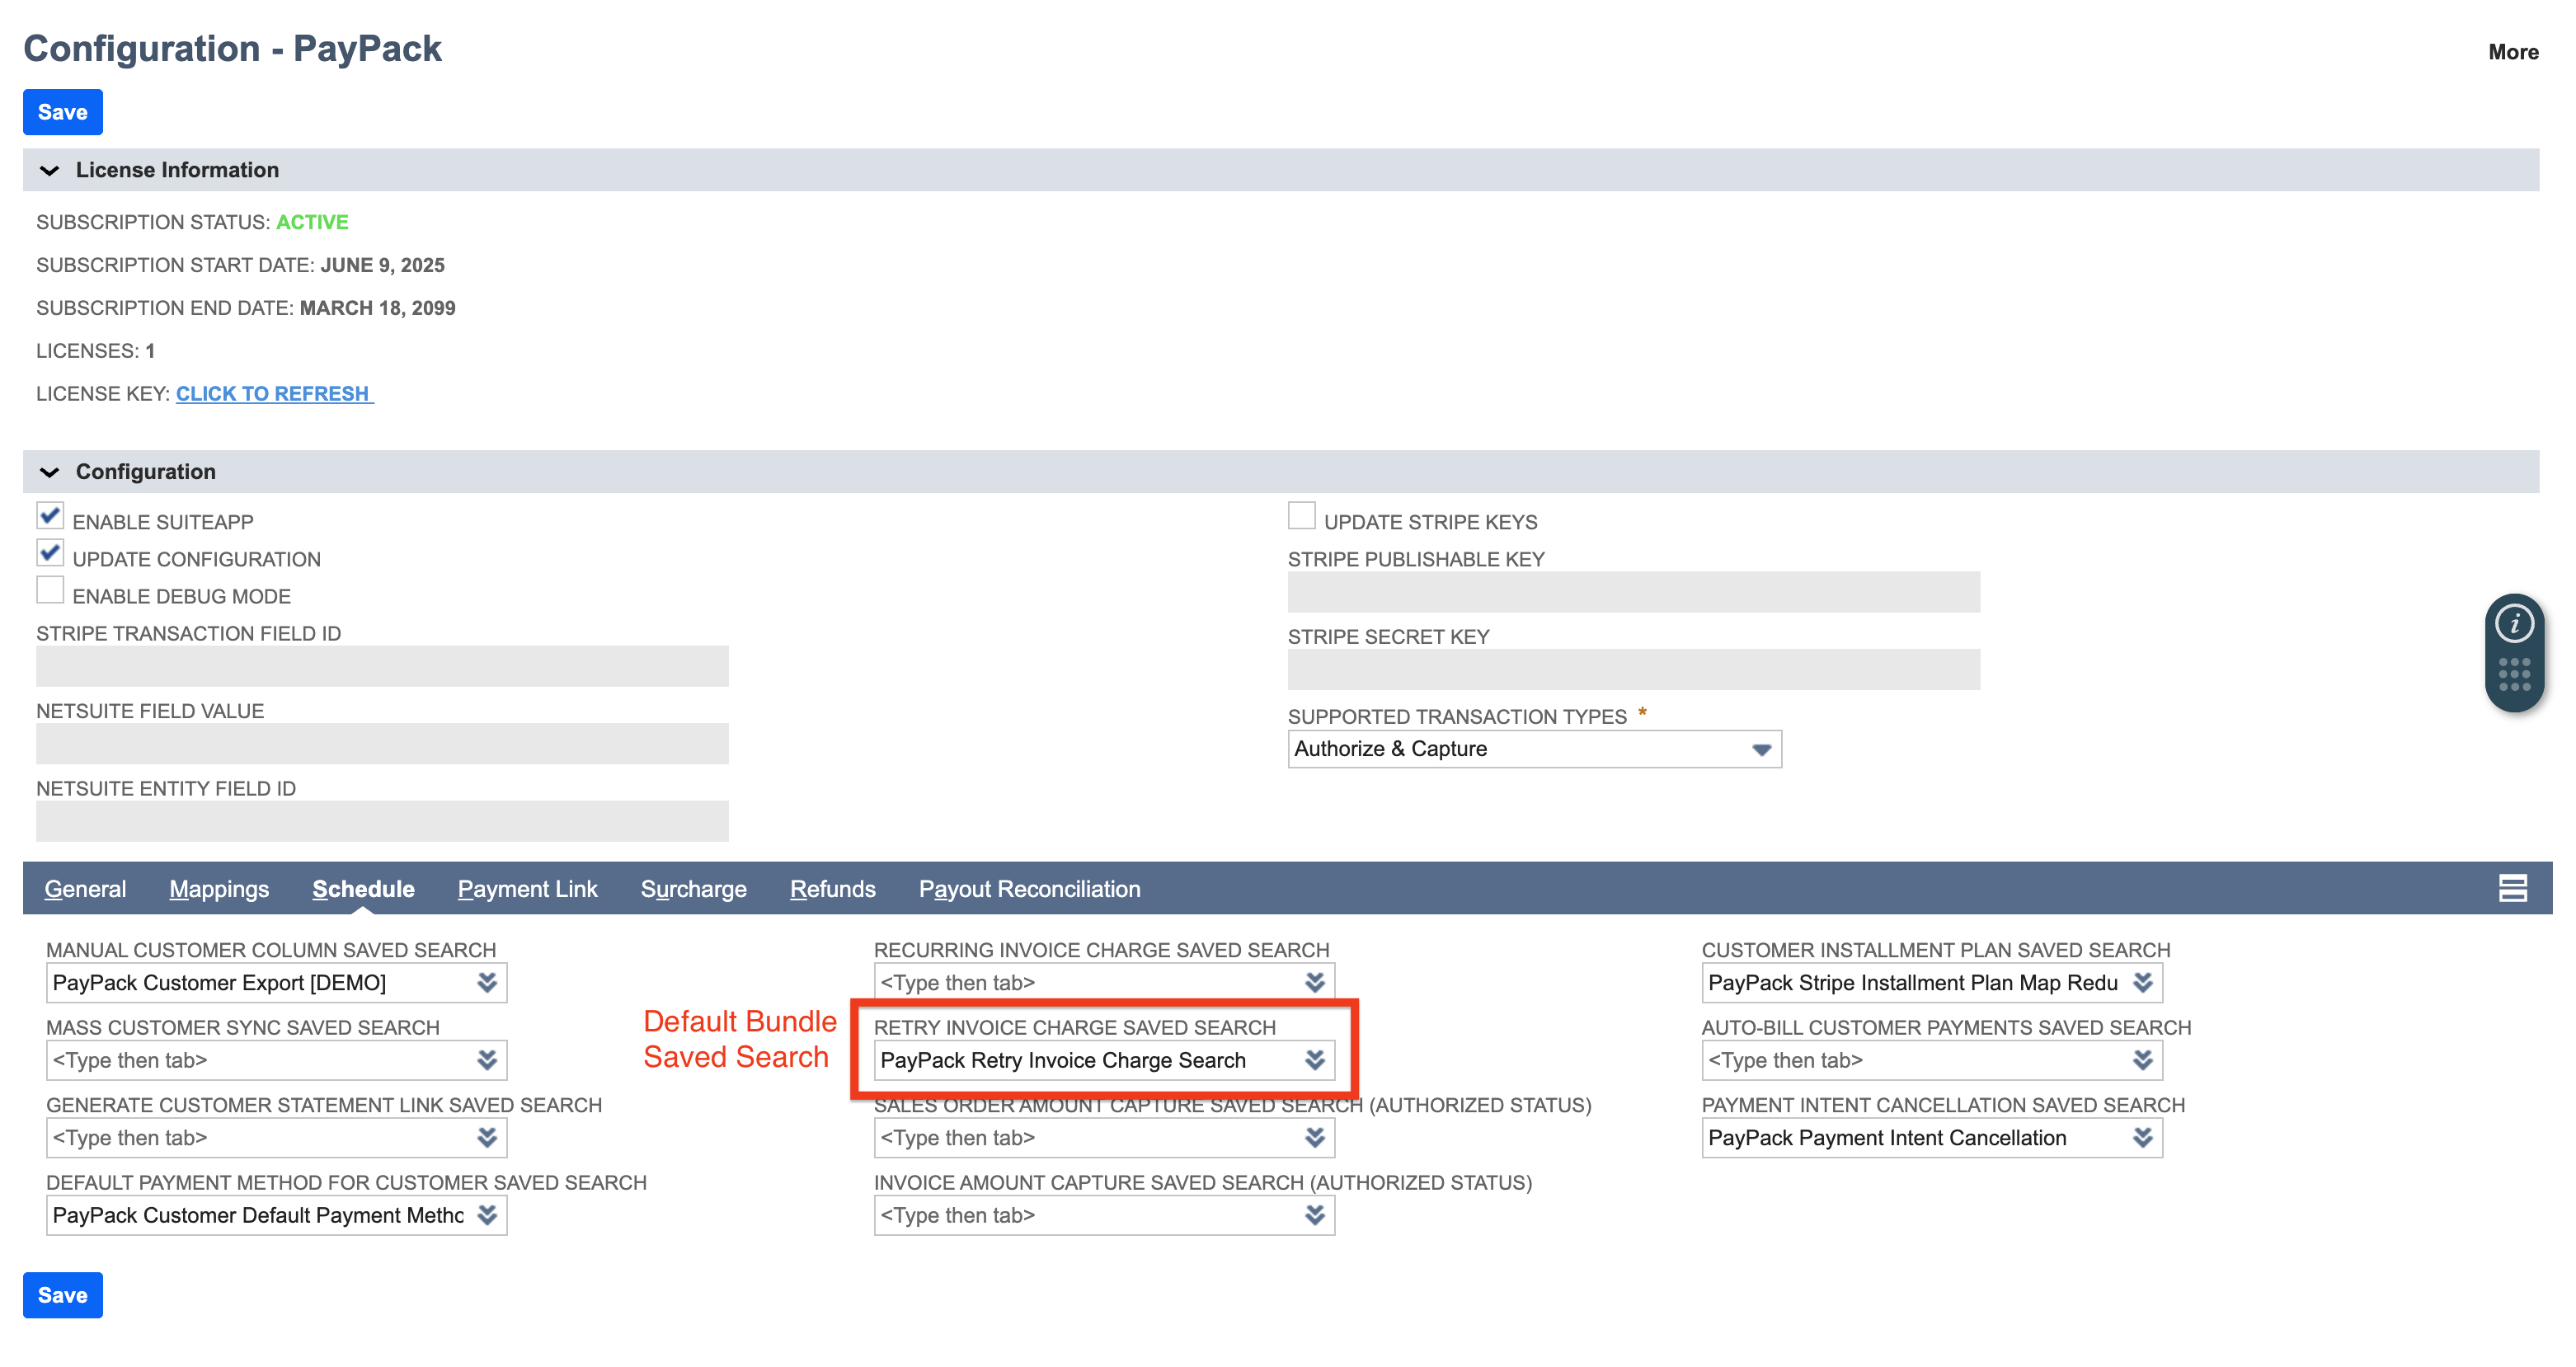Uncheck the Update Configuration checkbox

50,553
